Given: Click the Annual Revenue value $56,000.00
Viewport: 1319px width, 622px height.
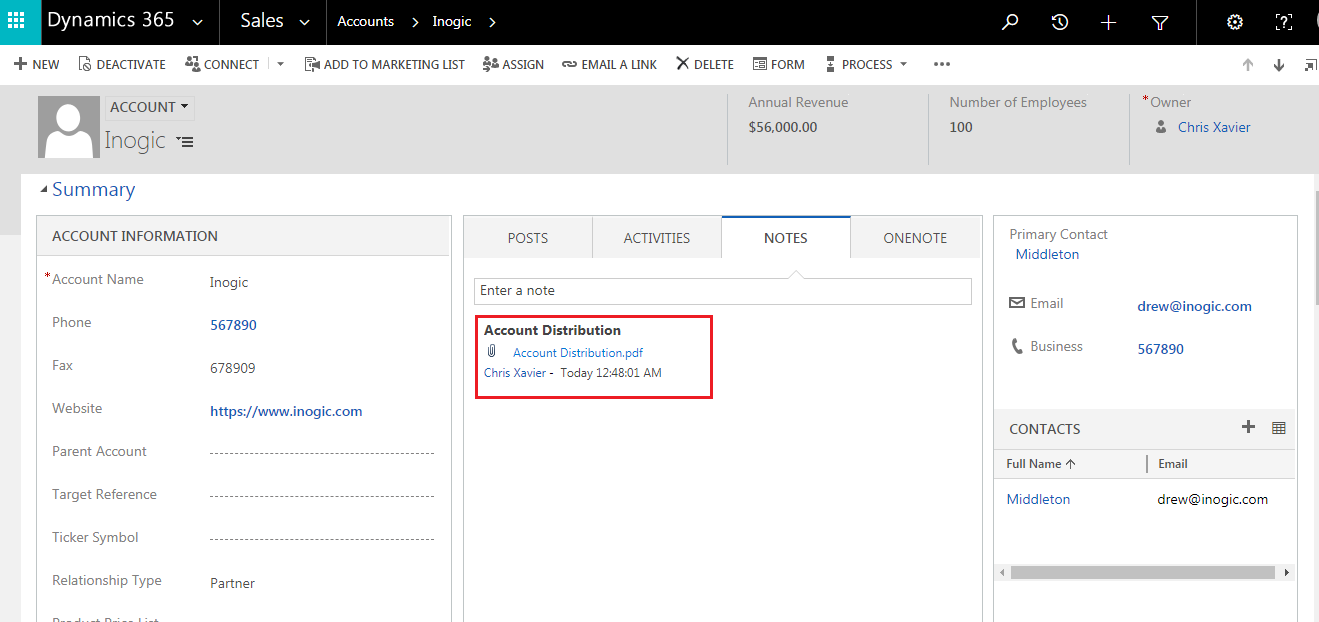Looking at the screenshot, I should 782,127.
